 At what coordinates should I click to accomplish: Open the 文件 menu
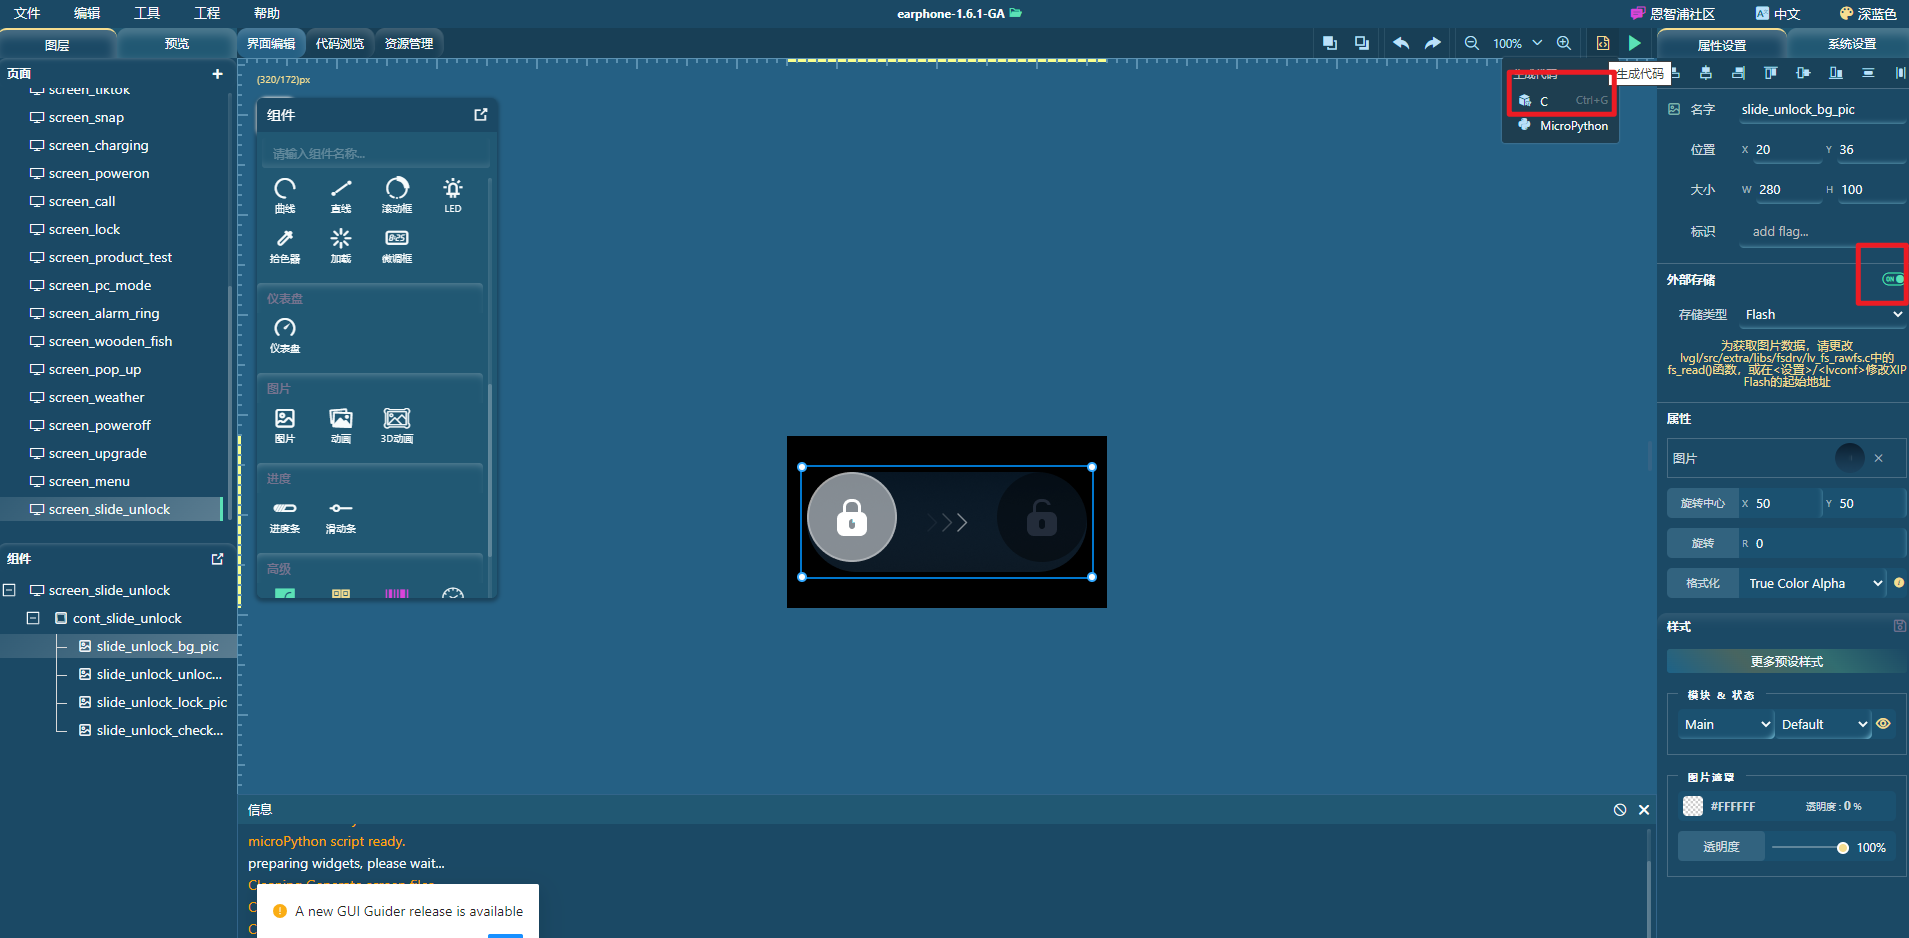tap(27, 13)
